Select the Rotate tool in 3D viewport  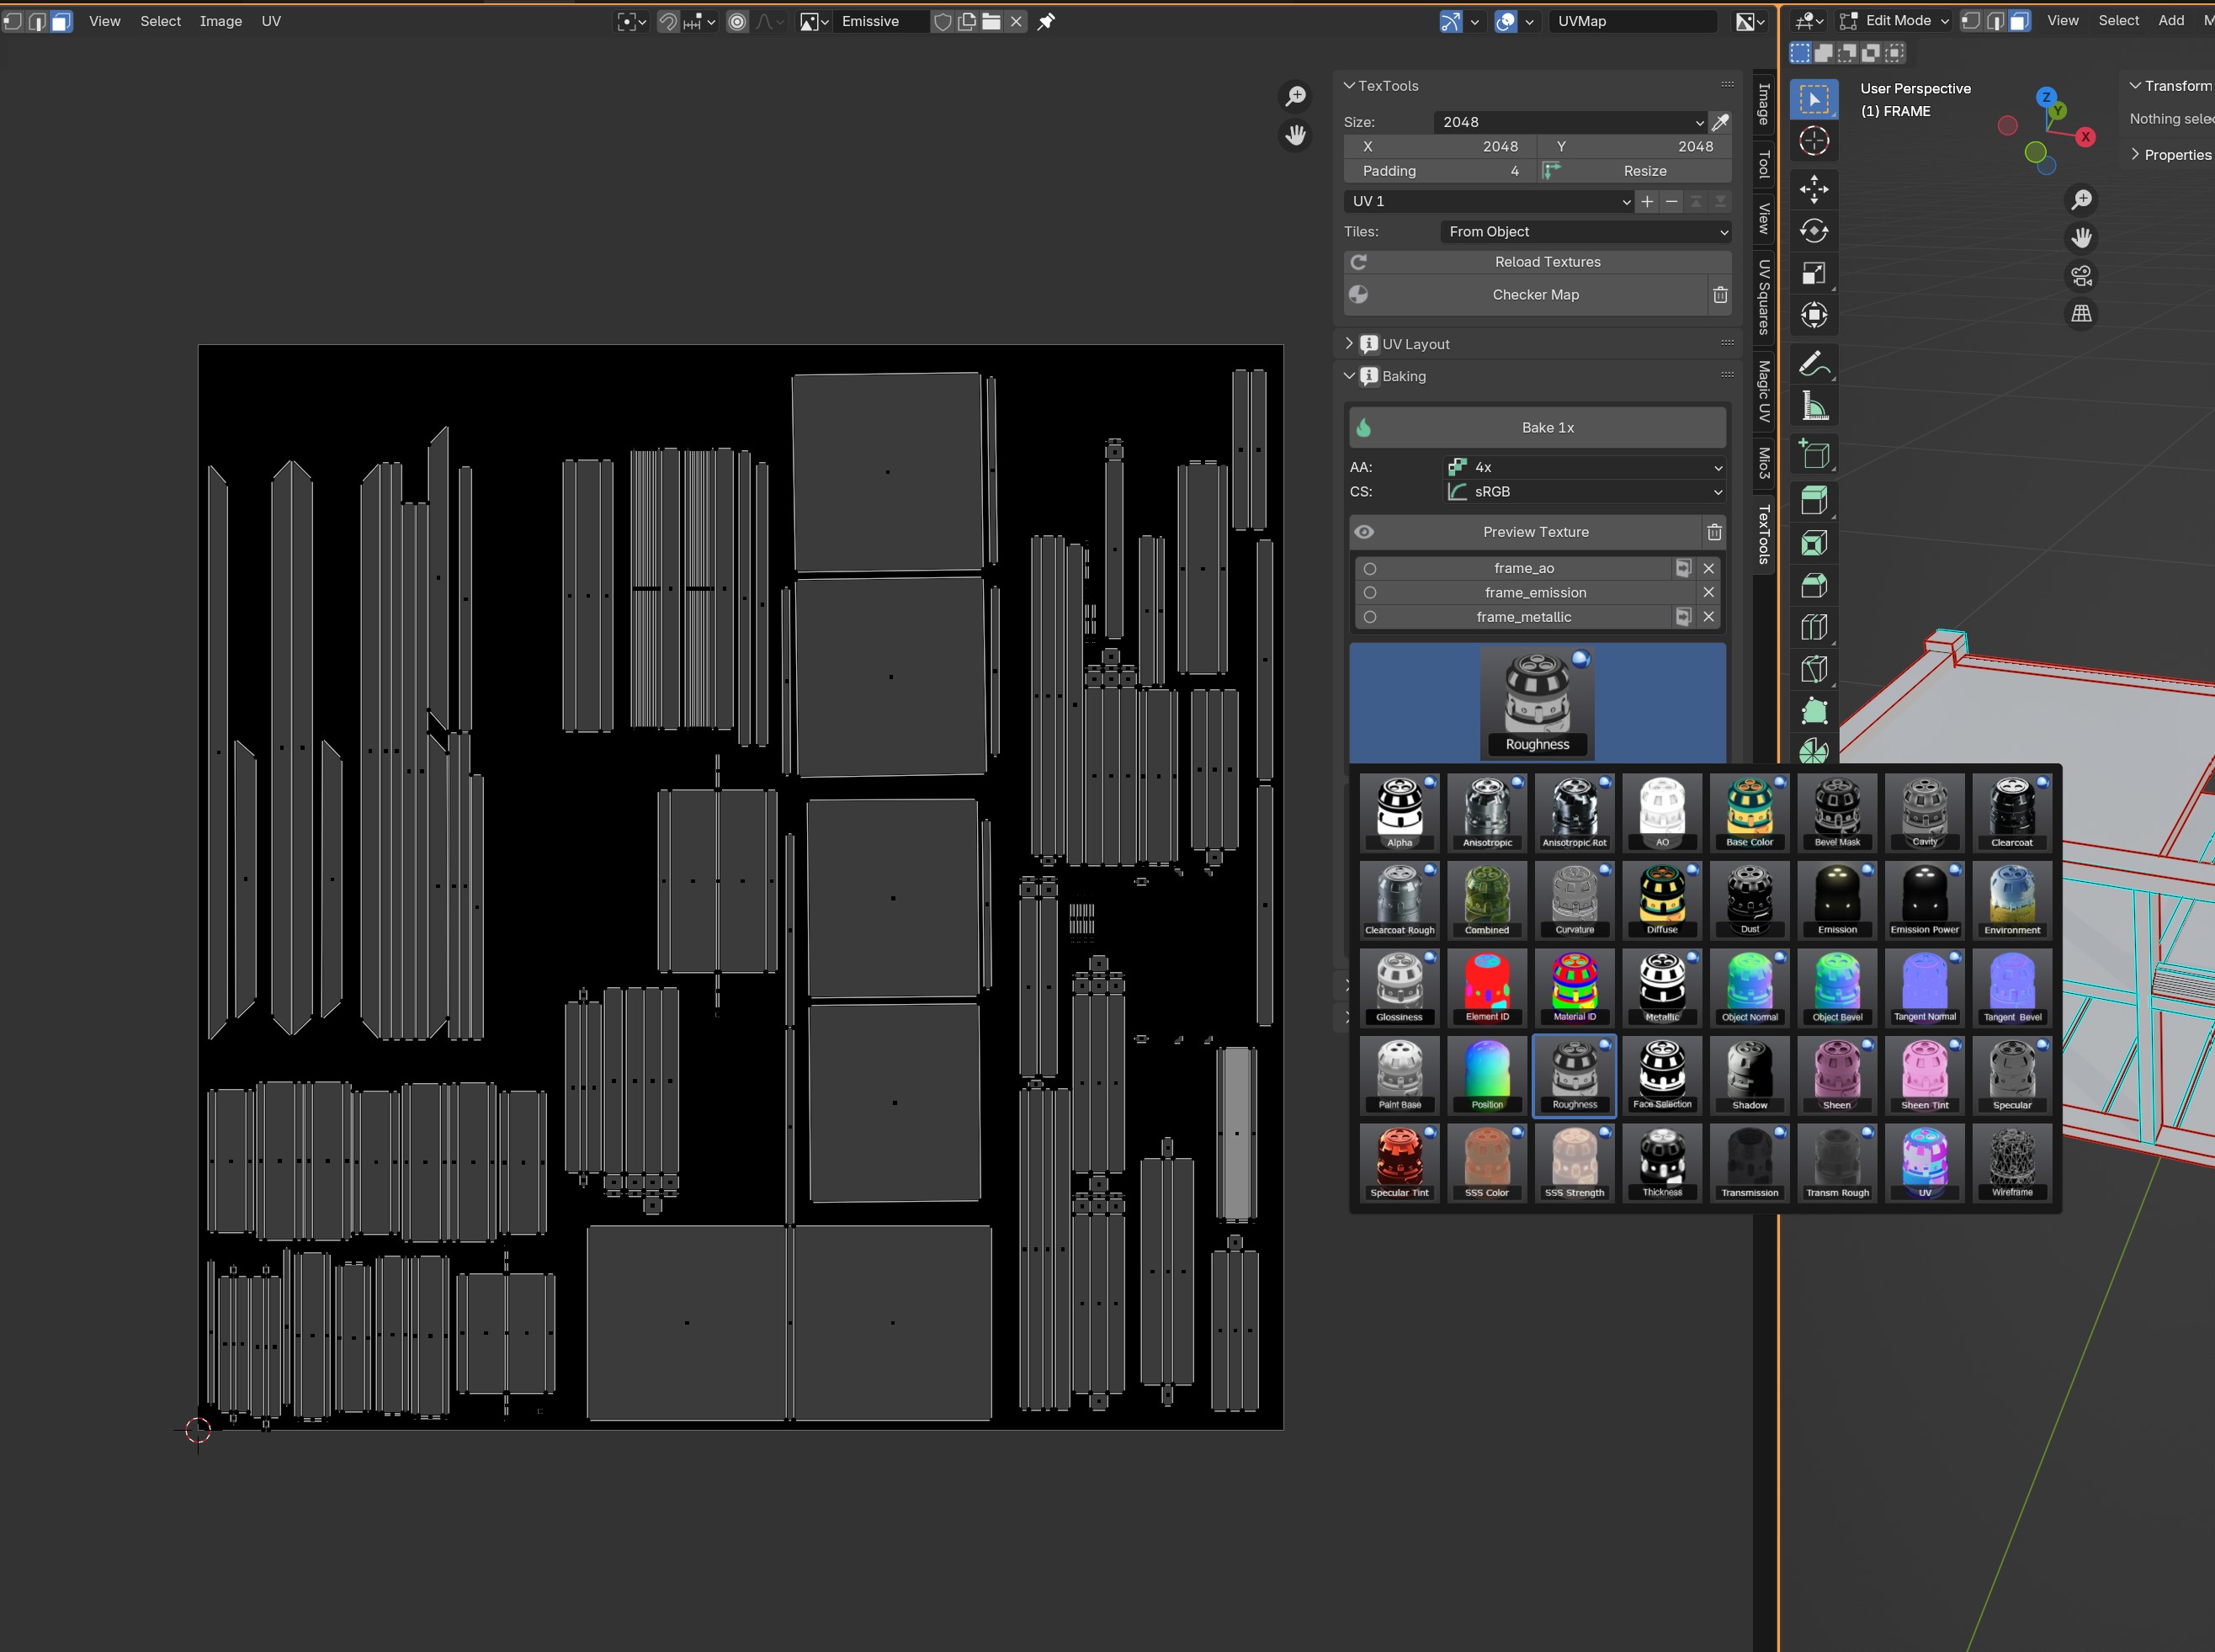click(x=1814, y=231)
